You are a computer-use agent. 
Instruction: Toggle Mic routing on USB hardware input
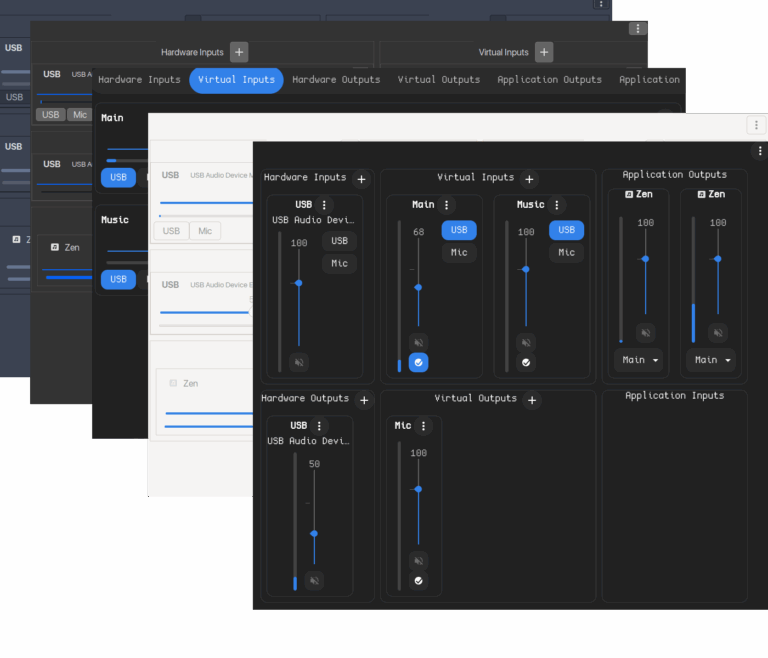pos(339,264)
